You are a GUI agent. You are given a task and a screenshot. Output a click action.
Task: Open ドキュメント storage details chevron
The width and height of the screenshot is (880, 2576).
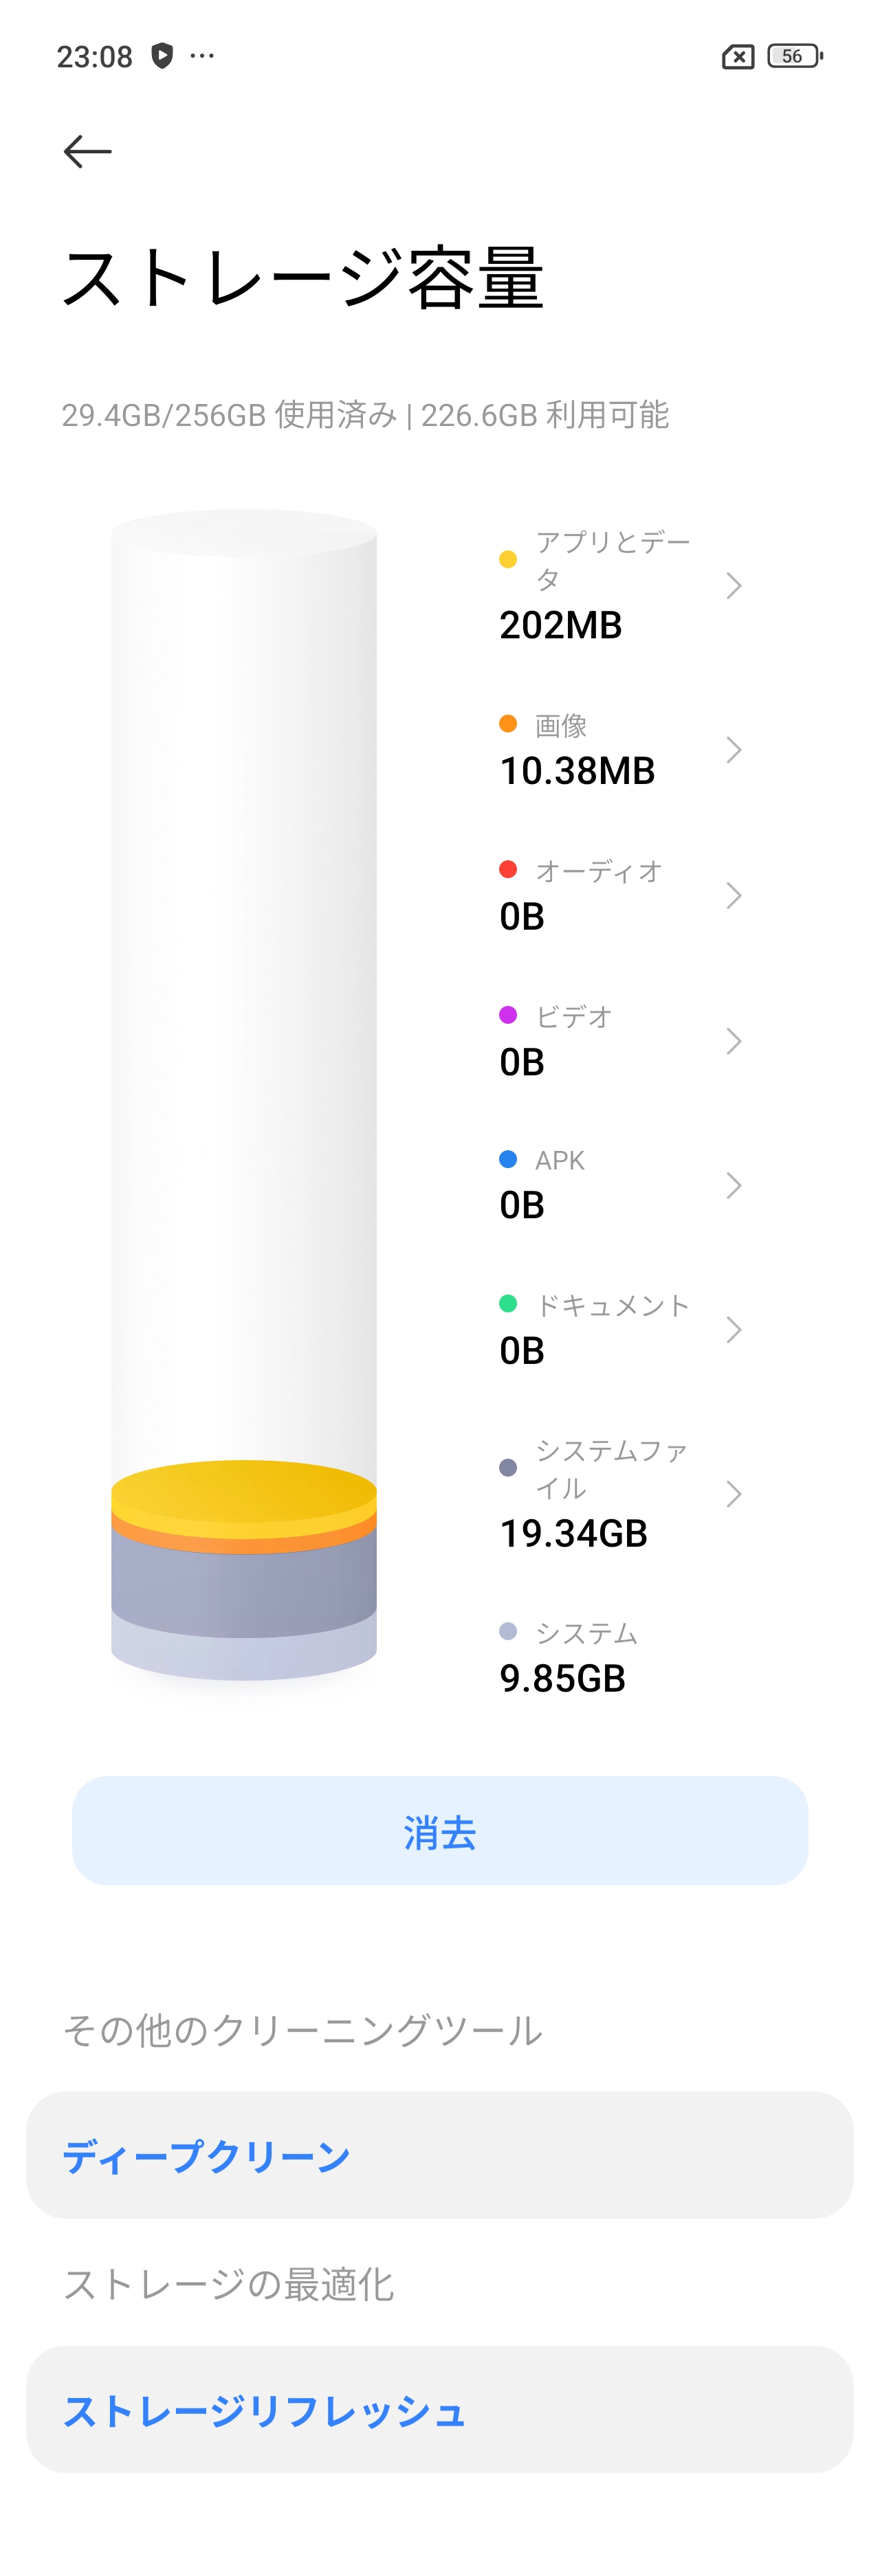(733, 1330)
